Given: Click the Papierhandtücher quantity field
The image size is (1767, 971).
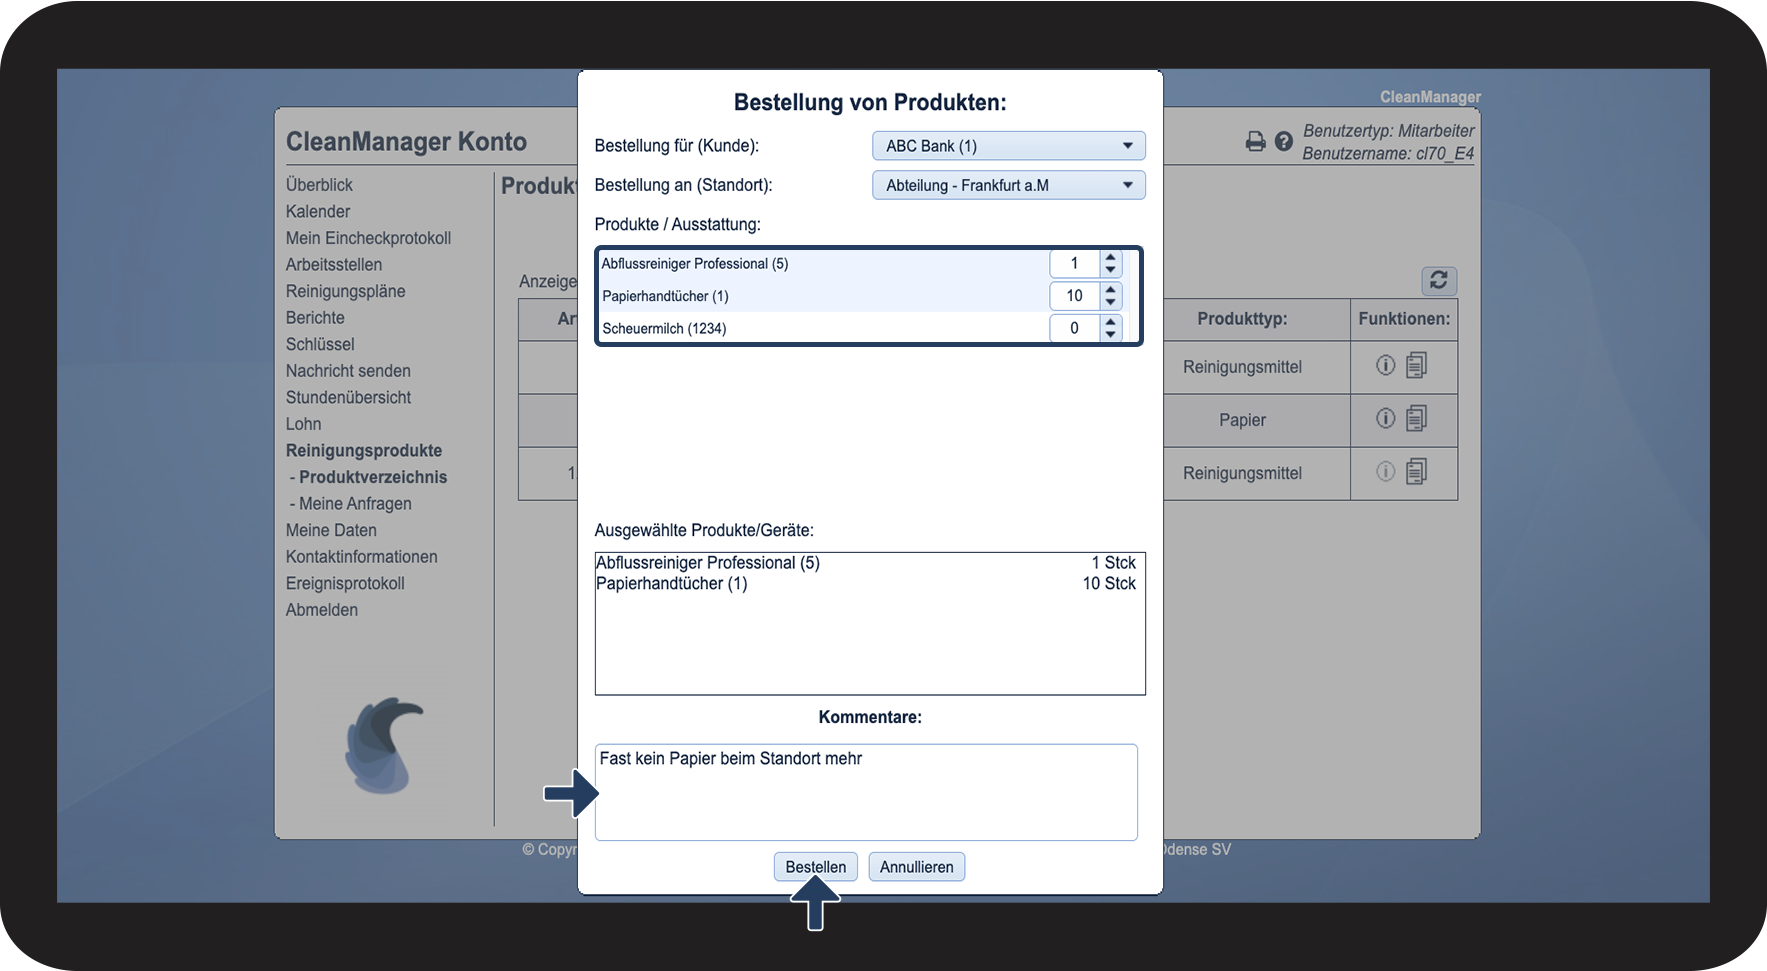Looking at the screenshot, I should point(1075,296).
